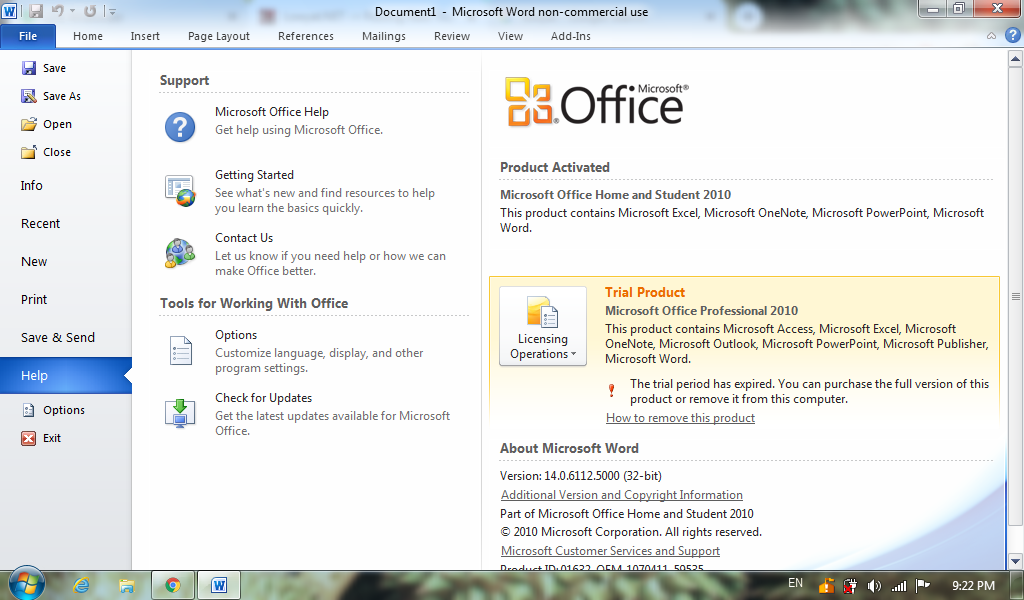Click the Exit red X icon in sidebar
The height and width of the screenshot is (600, 1024).
point(29,438)
